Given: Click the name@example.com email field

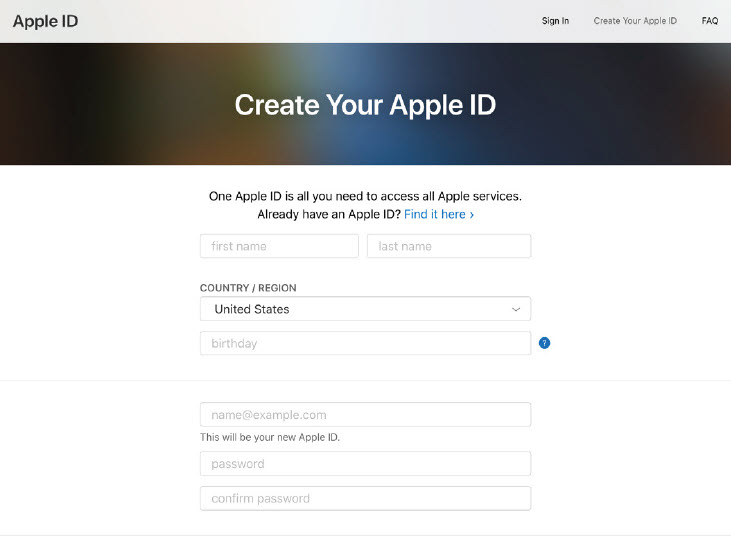Looking at the screenshot, I should pos(365,415).
